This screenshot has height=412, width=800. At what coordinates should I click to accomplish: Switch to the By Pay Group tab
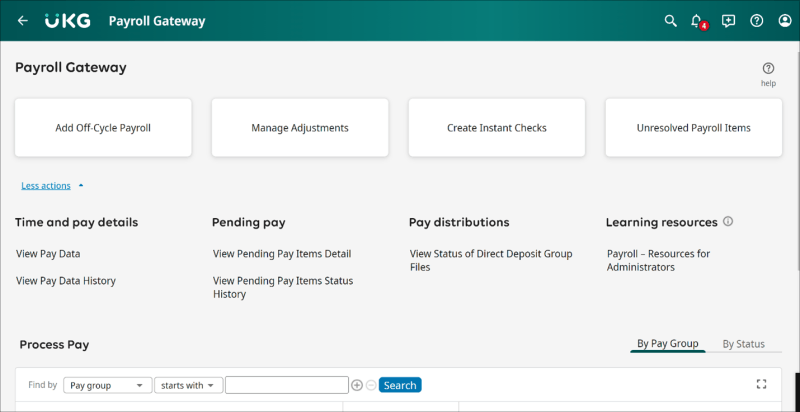[x=668, y=344]
